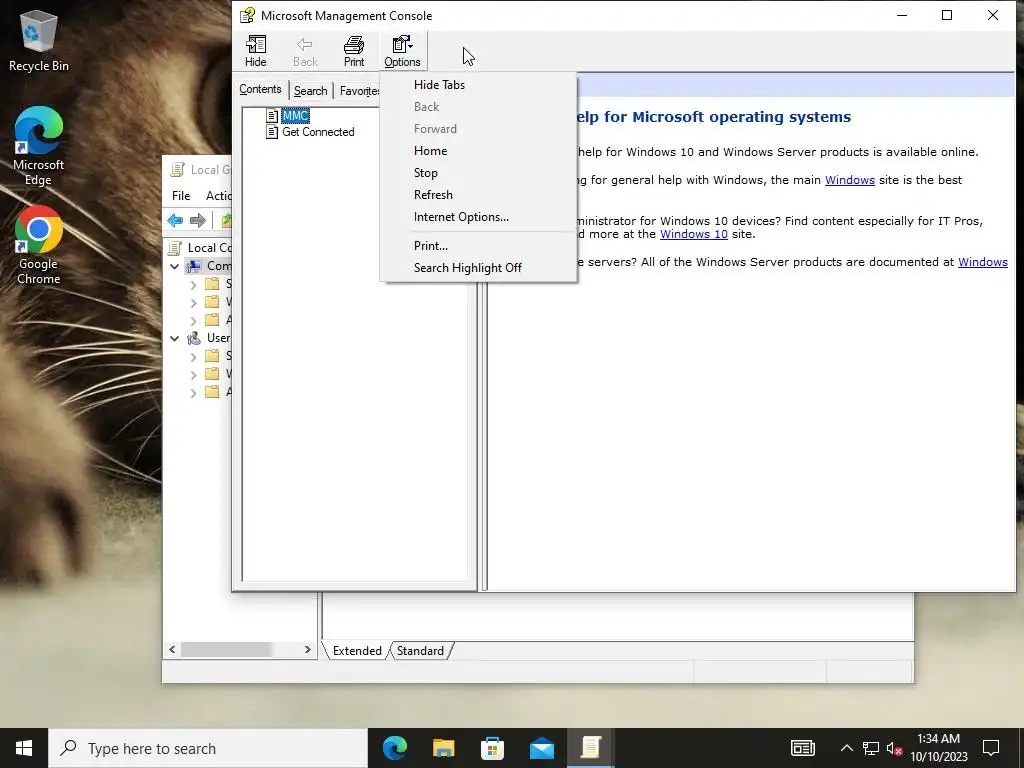The image size is (1024, 768).
Task: Open File menu in Group Policy window
Action: [x=181, y=195]
